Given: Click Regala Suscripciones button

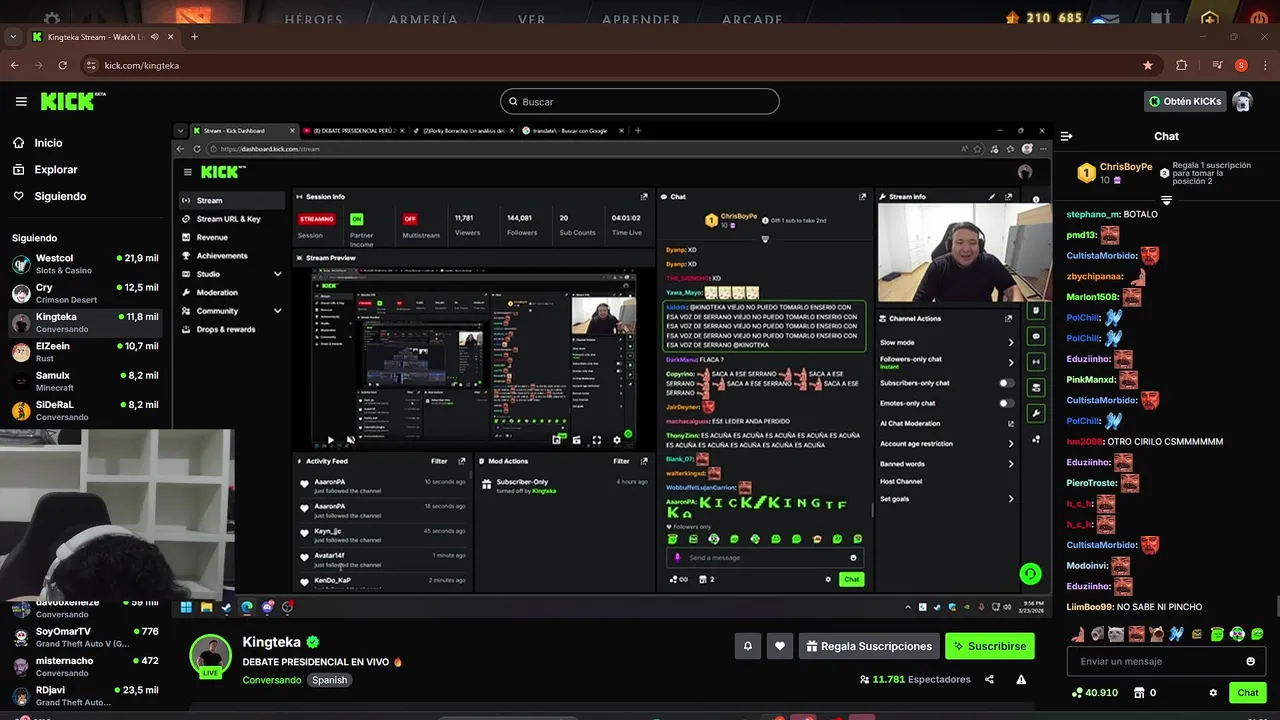Looking at the screenshot, I should pos(869,646).
